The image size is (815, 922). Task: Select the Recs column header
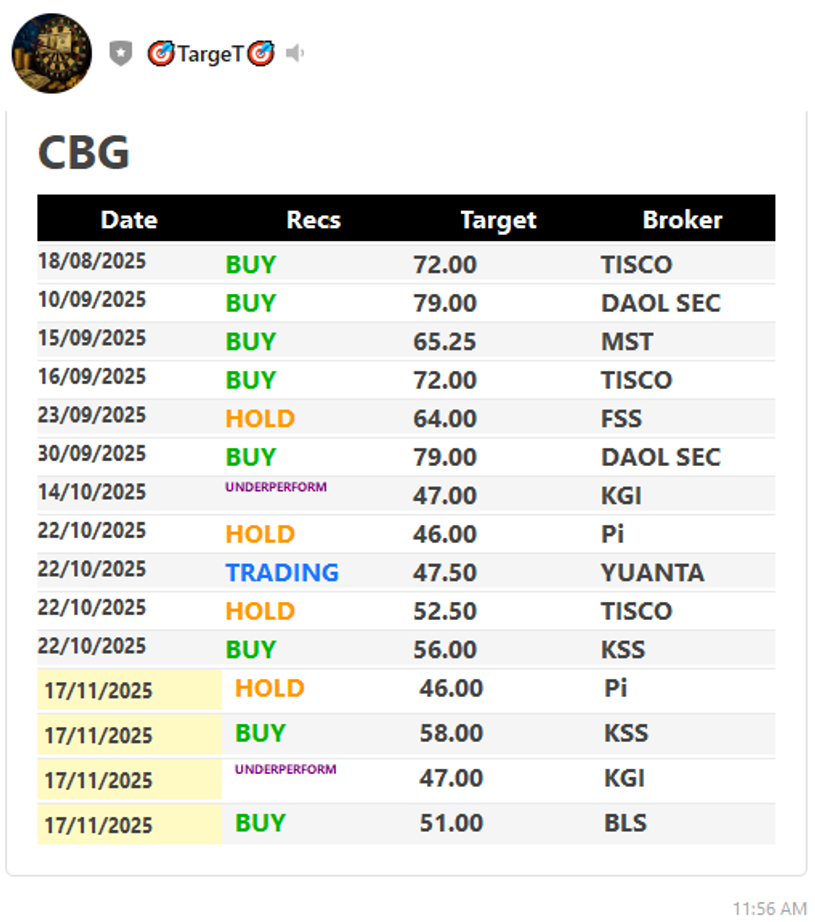coord(313,220)
